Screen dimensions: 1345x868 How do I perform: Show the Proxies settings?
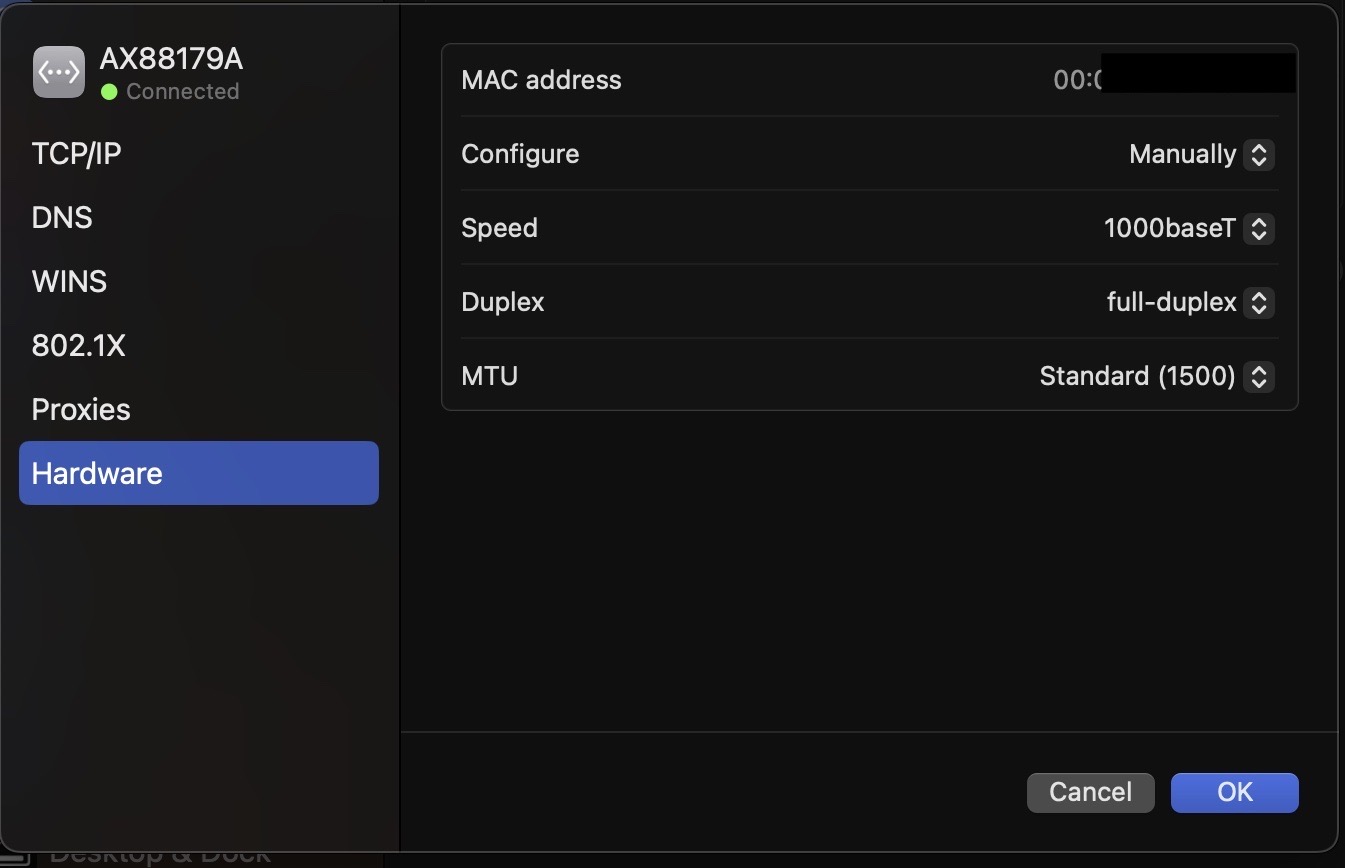[81, 410]
